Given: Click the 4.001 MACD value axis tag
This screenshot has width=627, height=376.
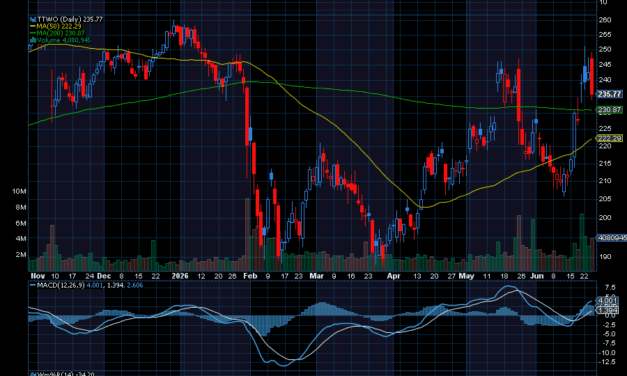Looking at the screenshot, I should tap(608, 300).
